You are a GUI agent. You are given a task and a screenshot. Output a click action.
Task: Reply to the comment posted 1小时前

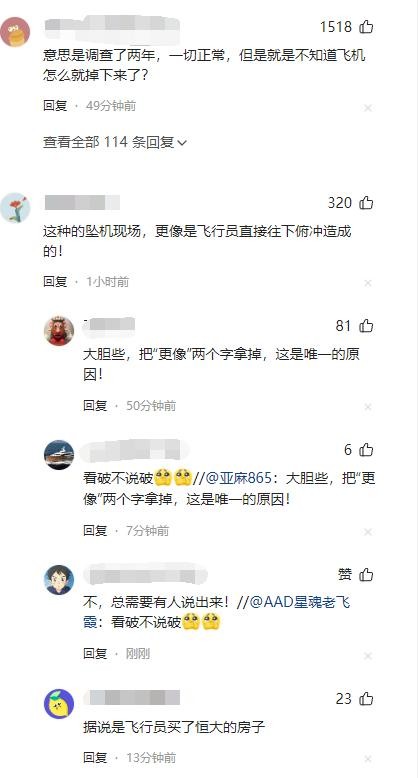tap(55, 281)
